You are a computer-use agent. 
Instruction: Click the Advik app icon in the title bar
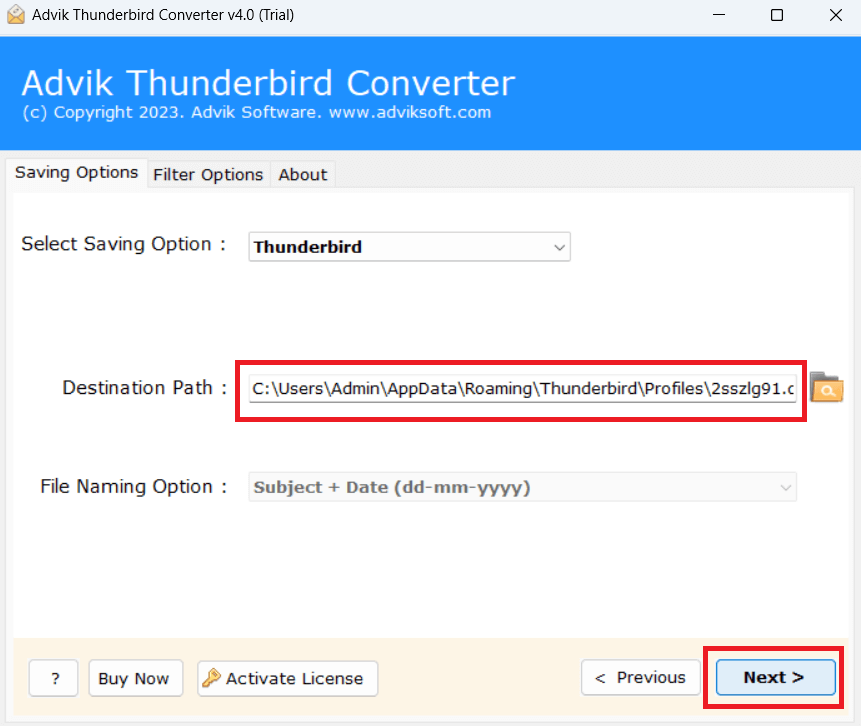tap(16, 15)
